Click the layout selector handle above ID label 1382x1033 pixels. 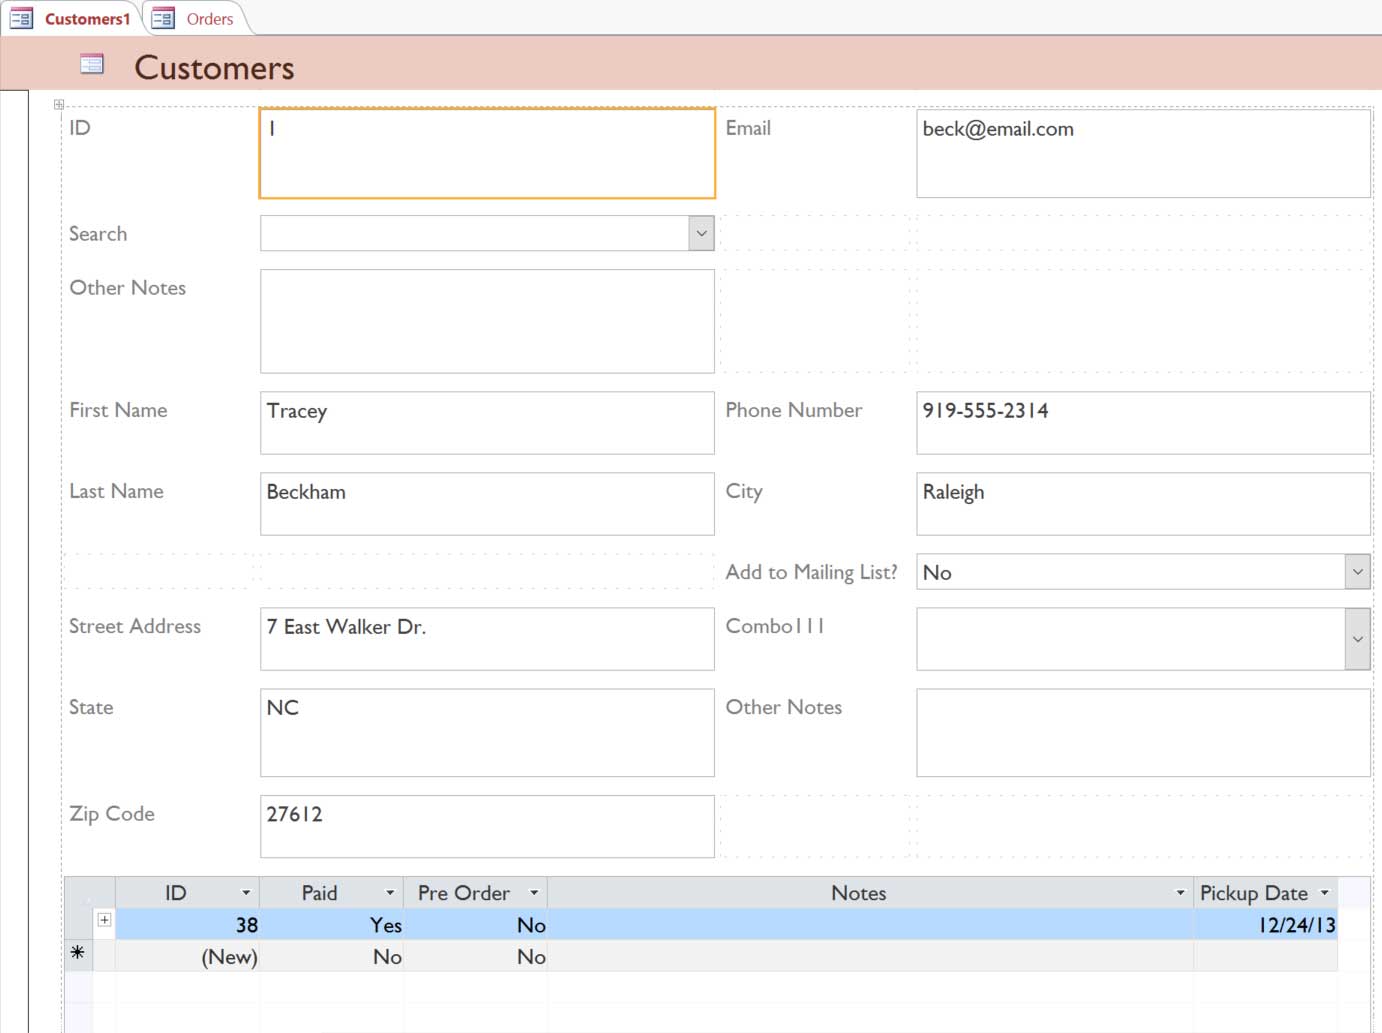pos(59,104)
